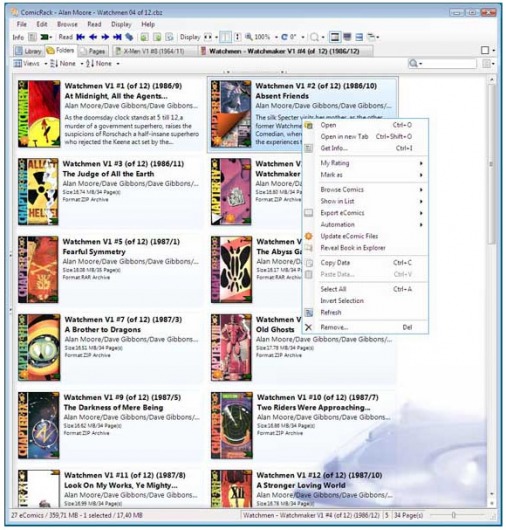The image size is (506, 530).
Task: Click the sorting icon beside second None
Action: pos(90,63)
